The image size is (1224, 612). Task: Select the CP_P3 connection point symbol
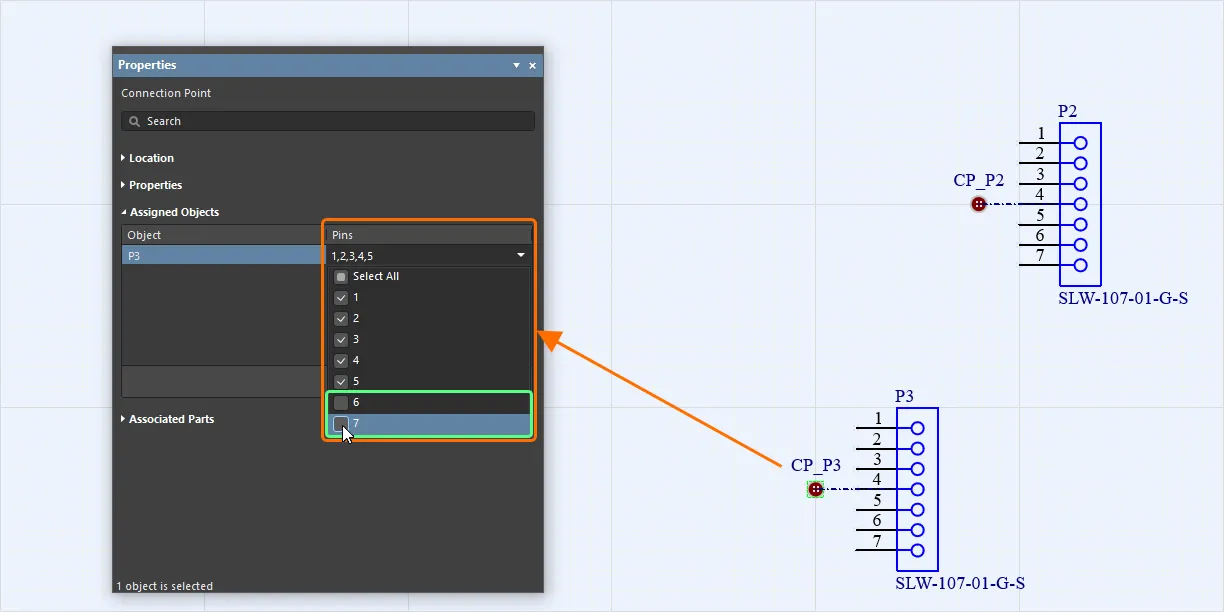pyautogui.click(x=816, y=489)
